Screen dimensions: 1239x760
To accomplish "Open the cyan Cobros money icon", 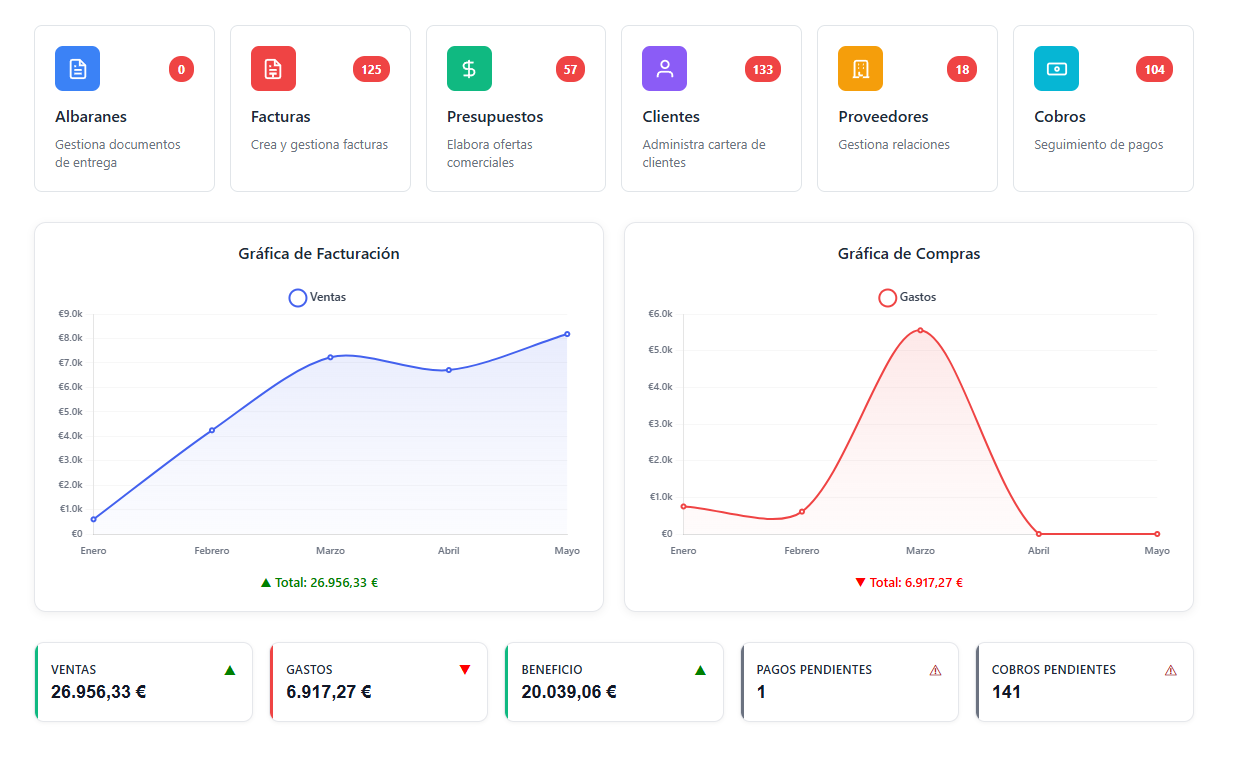I will tap(1056, 69).
